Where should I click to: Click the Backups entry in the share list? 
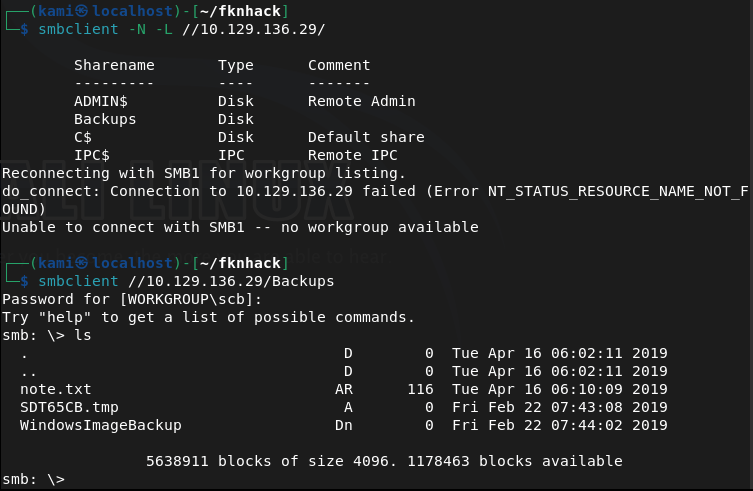(105, 119)
